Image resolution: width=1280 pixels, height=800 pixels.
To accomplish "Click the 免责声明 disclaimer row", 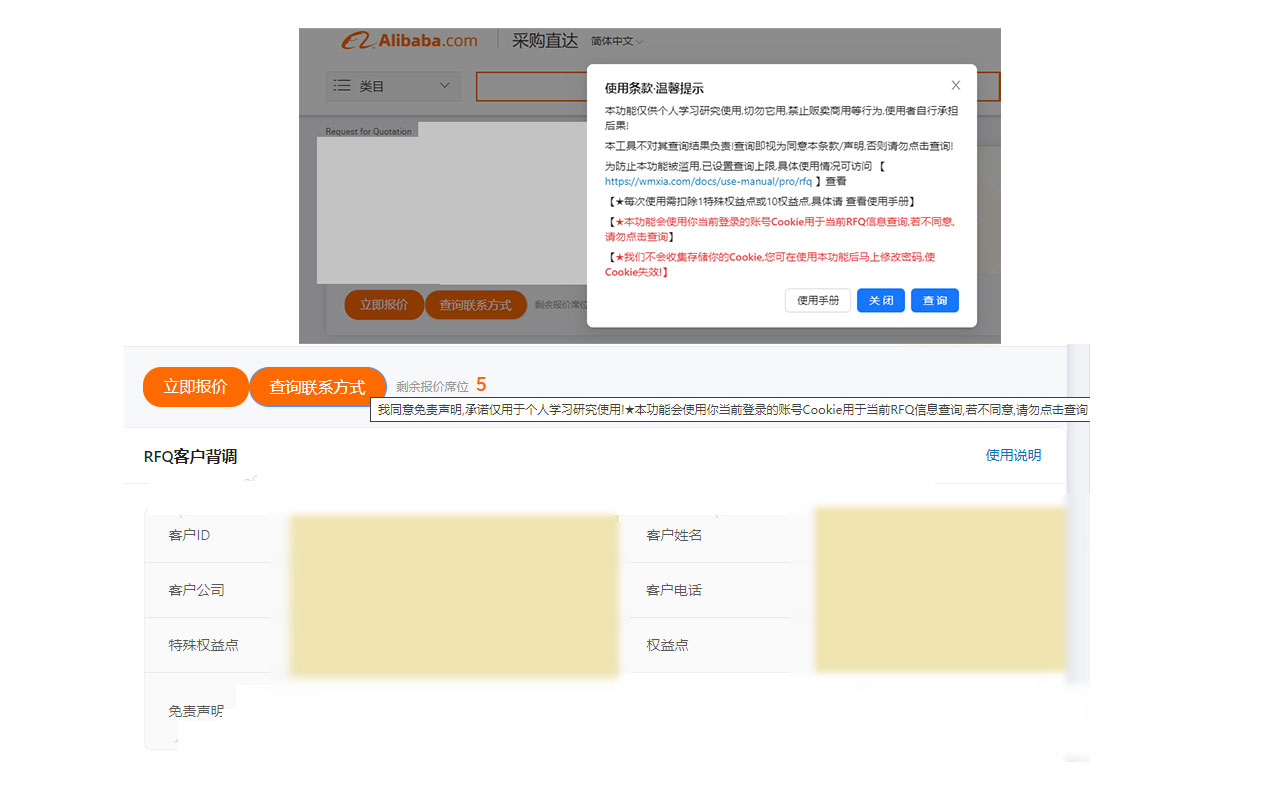I will coord(197,711).
